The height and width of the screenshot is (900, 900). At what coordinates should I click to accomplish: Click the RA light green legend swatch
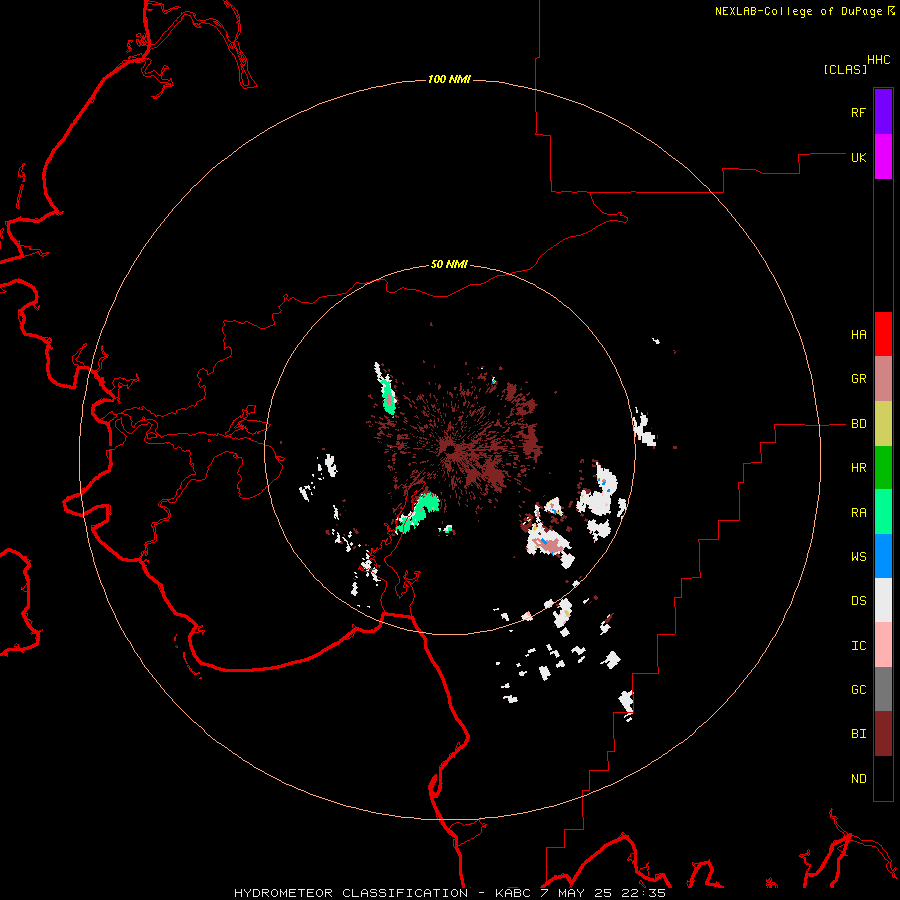click(x=883, y=512)
